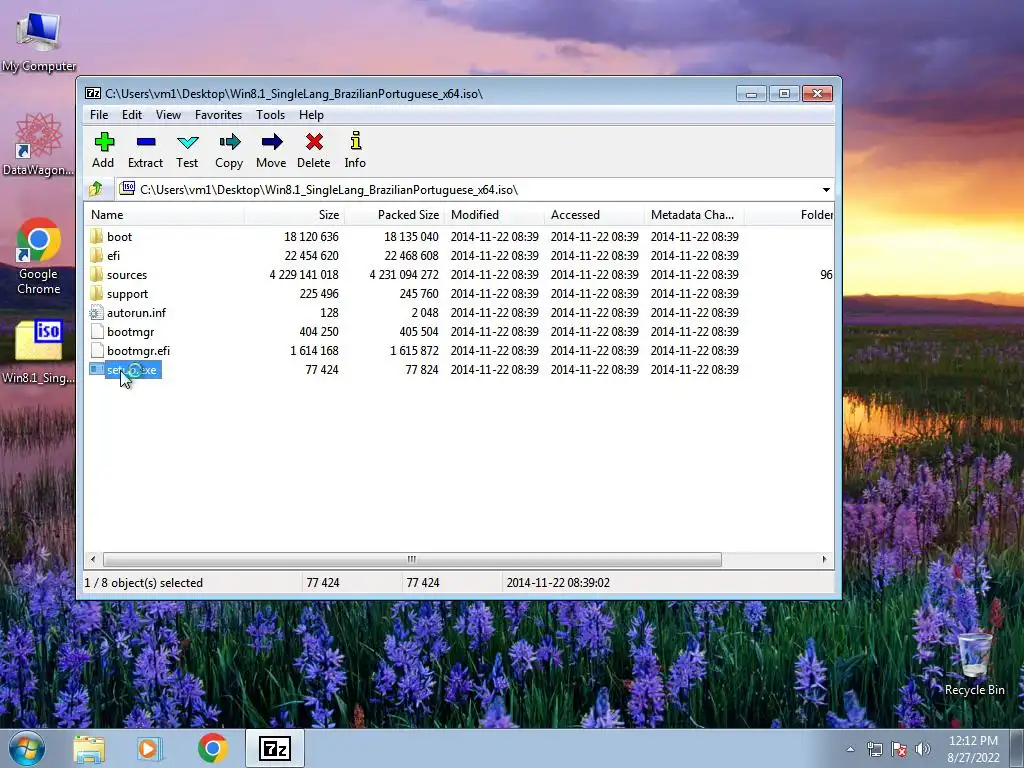The image size is (1024, 768).
Task: Open media player from taskbar
Action: pos(150,748)
